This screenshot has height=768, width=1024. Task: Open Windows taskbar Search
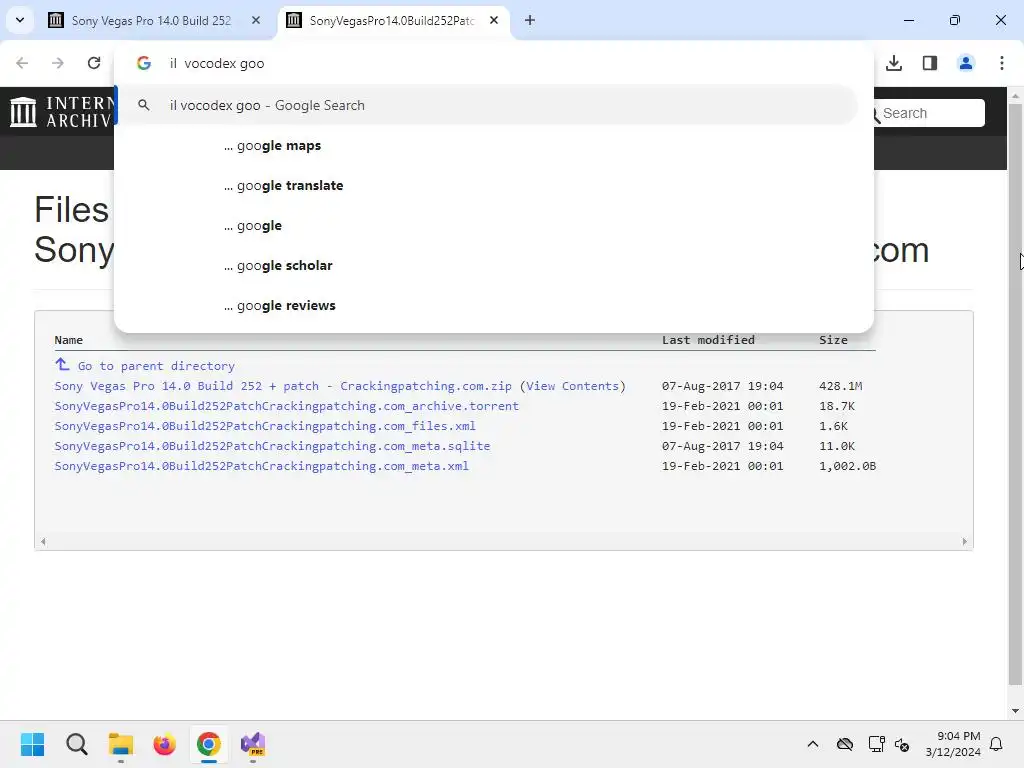pyautogui.click(x=76, y=744)
